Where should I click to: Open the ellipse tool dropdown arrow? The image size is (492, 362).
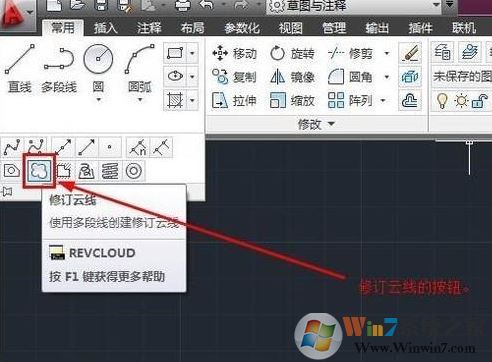pos(192,77)
